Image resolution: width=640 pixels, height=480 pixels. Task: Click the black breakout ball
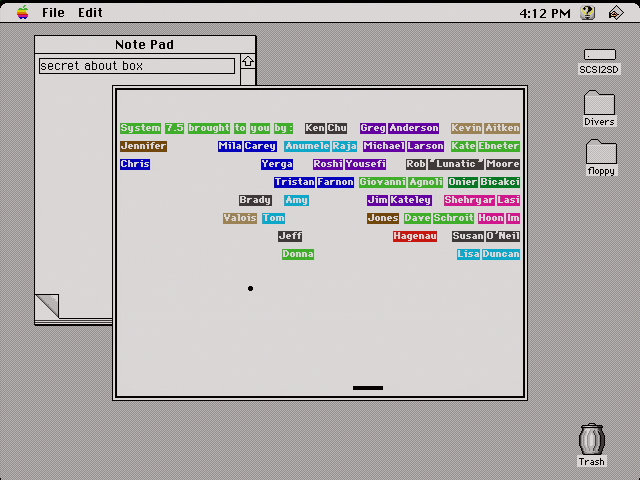click(250, 289)
